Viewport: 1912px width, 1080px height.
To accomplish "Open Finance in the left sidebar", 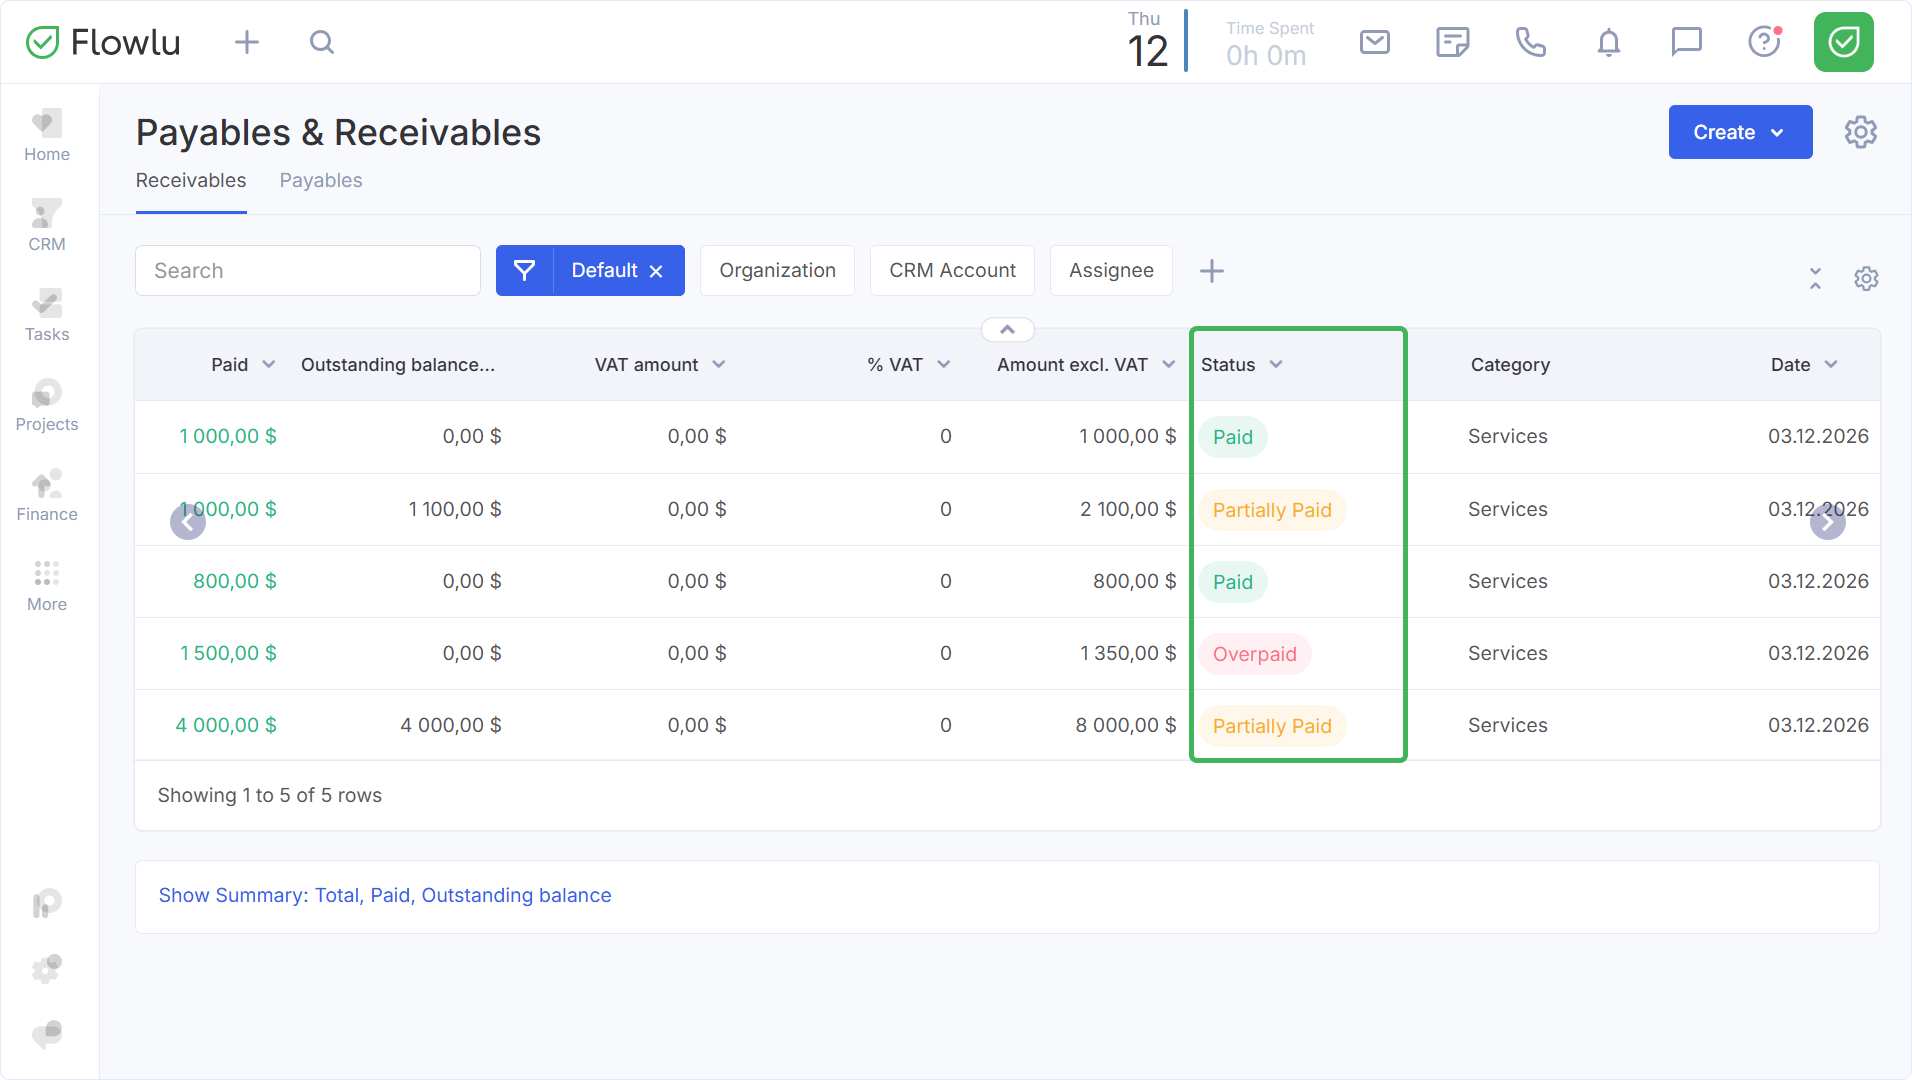I will tap(47, 497).
